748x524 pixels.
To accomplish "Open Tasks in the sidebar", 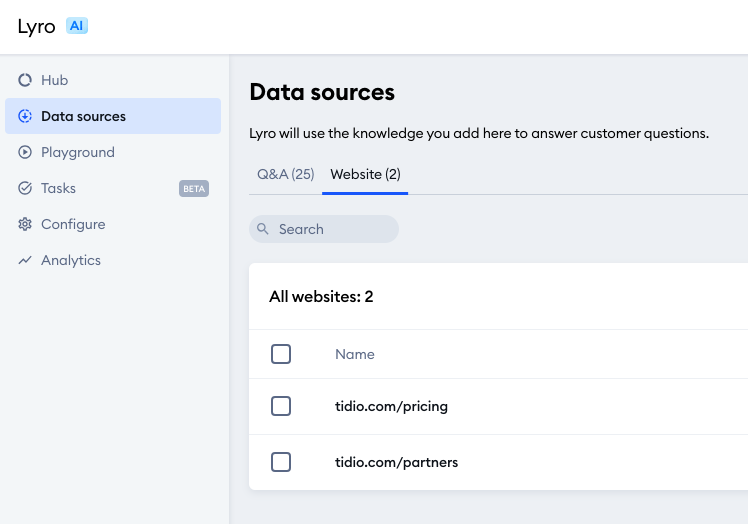I will coord(113,188).
